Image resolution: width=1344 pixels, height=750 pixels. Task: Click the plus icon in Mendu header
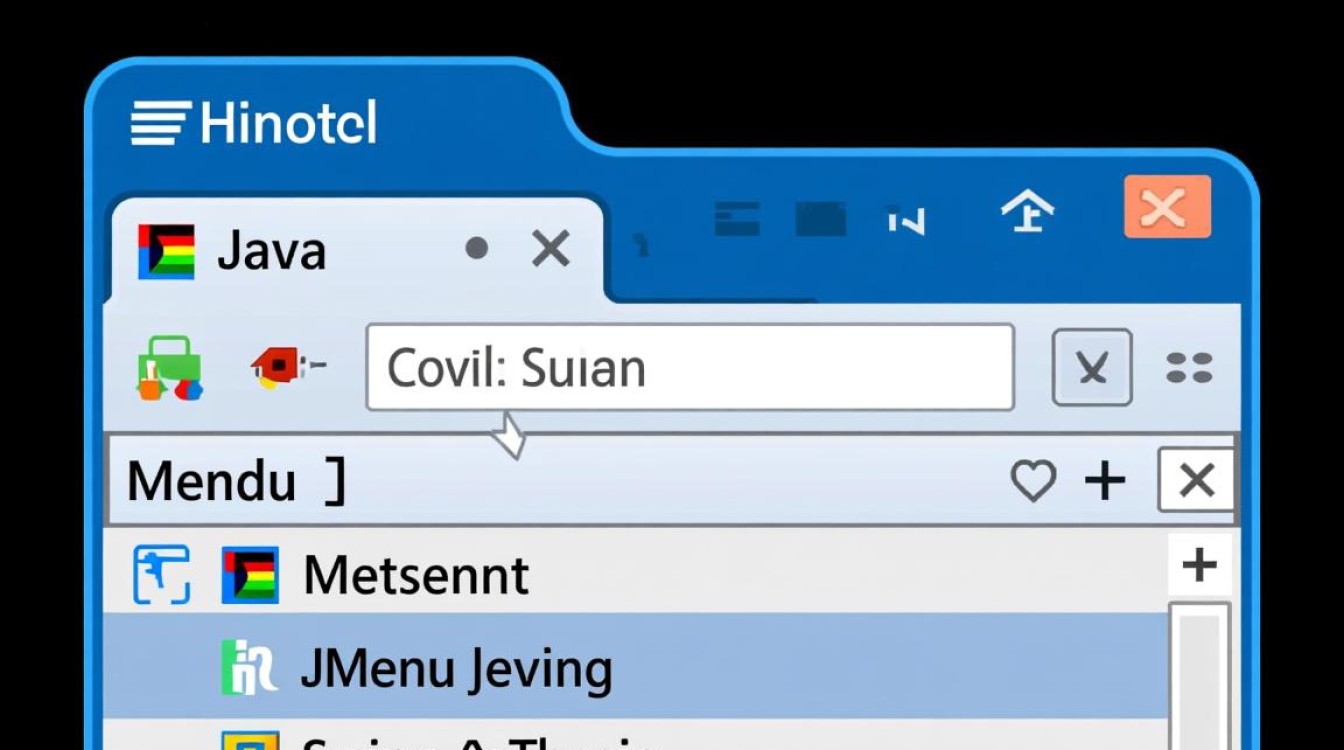coord(1105,481)
